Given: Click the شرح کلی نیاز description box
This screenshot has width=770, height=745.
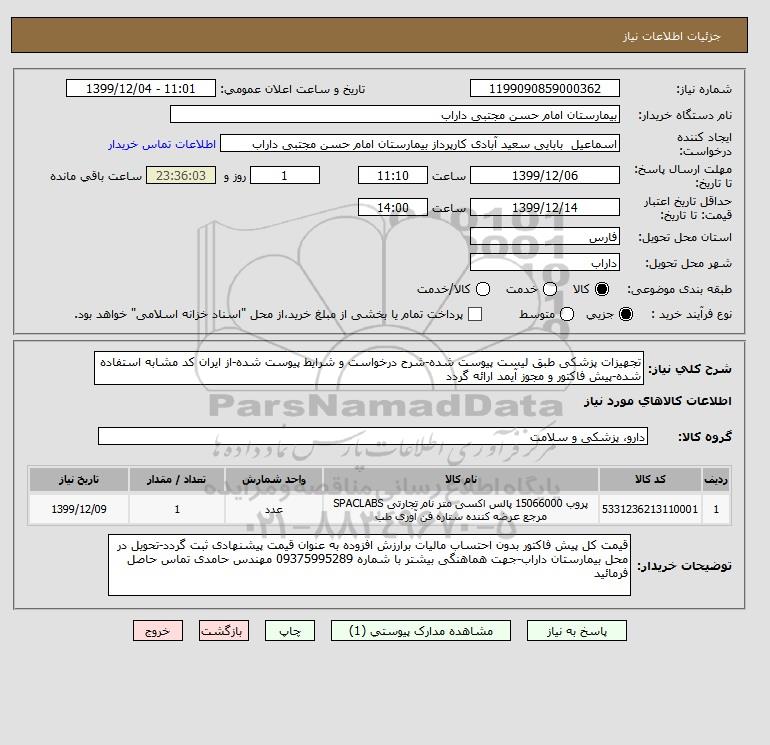Looking at the screenshot, I should click(369, 368).
